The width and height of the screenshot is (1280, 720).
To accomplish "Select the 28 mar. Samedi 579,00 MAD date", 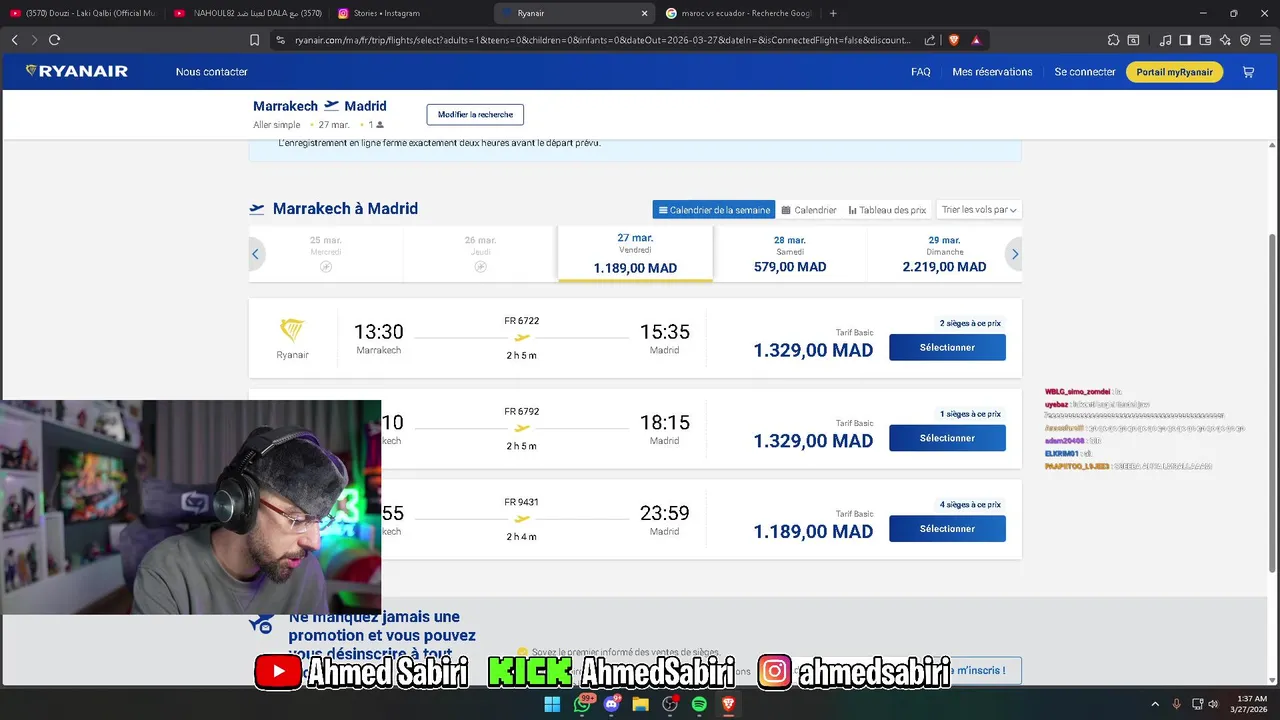I will pyautogui.click(x=790, y=253).
